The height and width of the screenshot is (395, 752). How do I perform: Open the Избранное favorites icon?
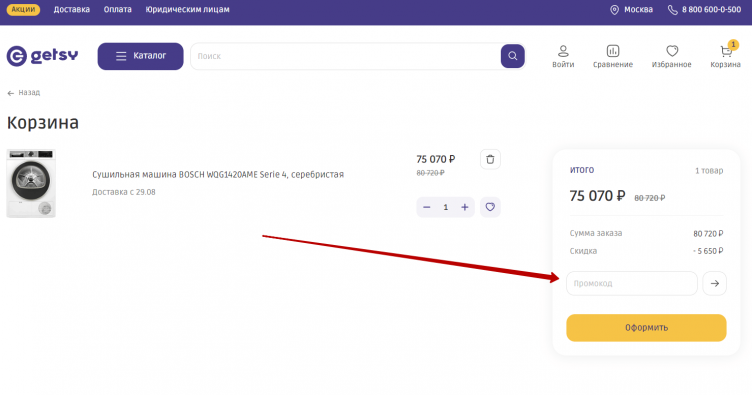point(671,56)
